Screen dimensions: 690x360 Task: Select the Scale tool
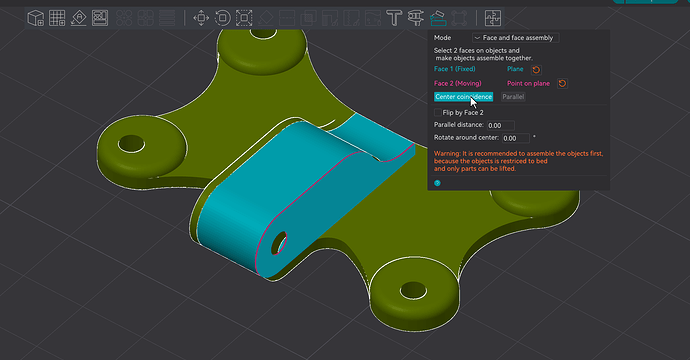(244, 18)
